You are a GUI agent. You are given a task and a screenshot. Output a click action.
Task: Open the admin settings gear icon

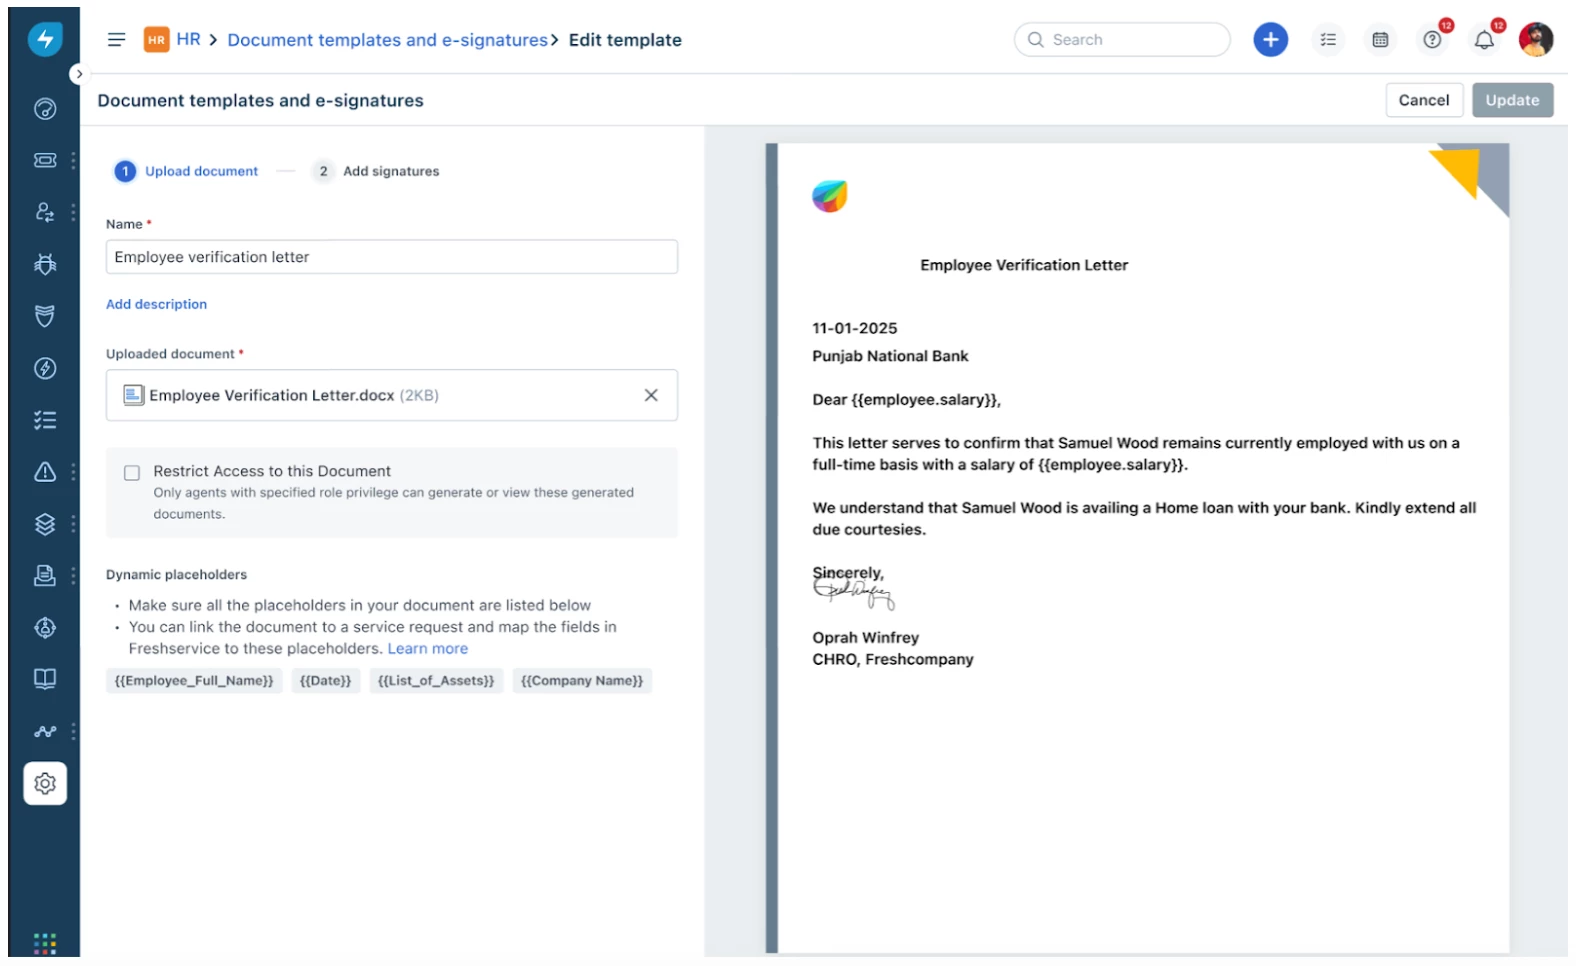click(45, 784)
